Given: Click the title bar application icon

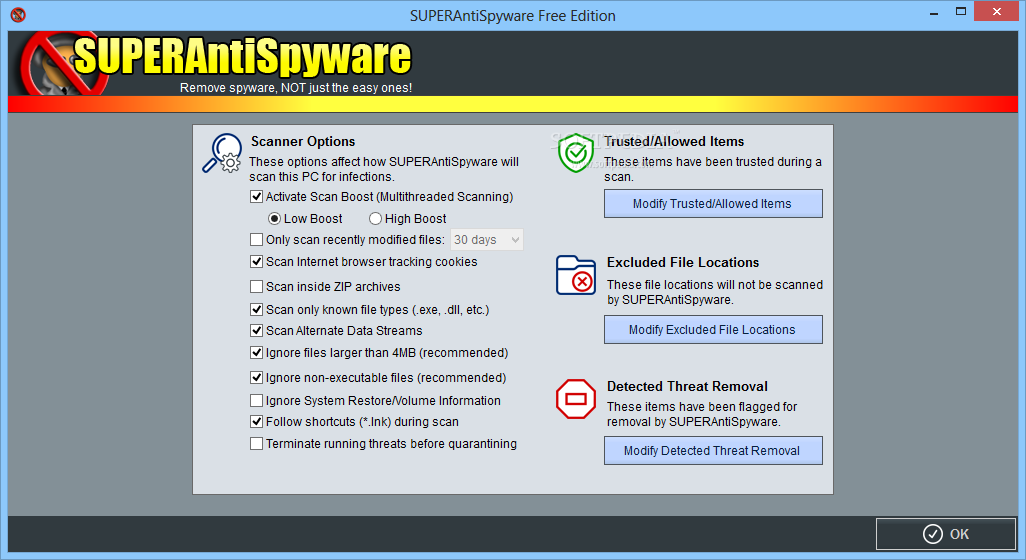Looking at the screenshot, I should (18, 14).
